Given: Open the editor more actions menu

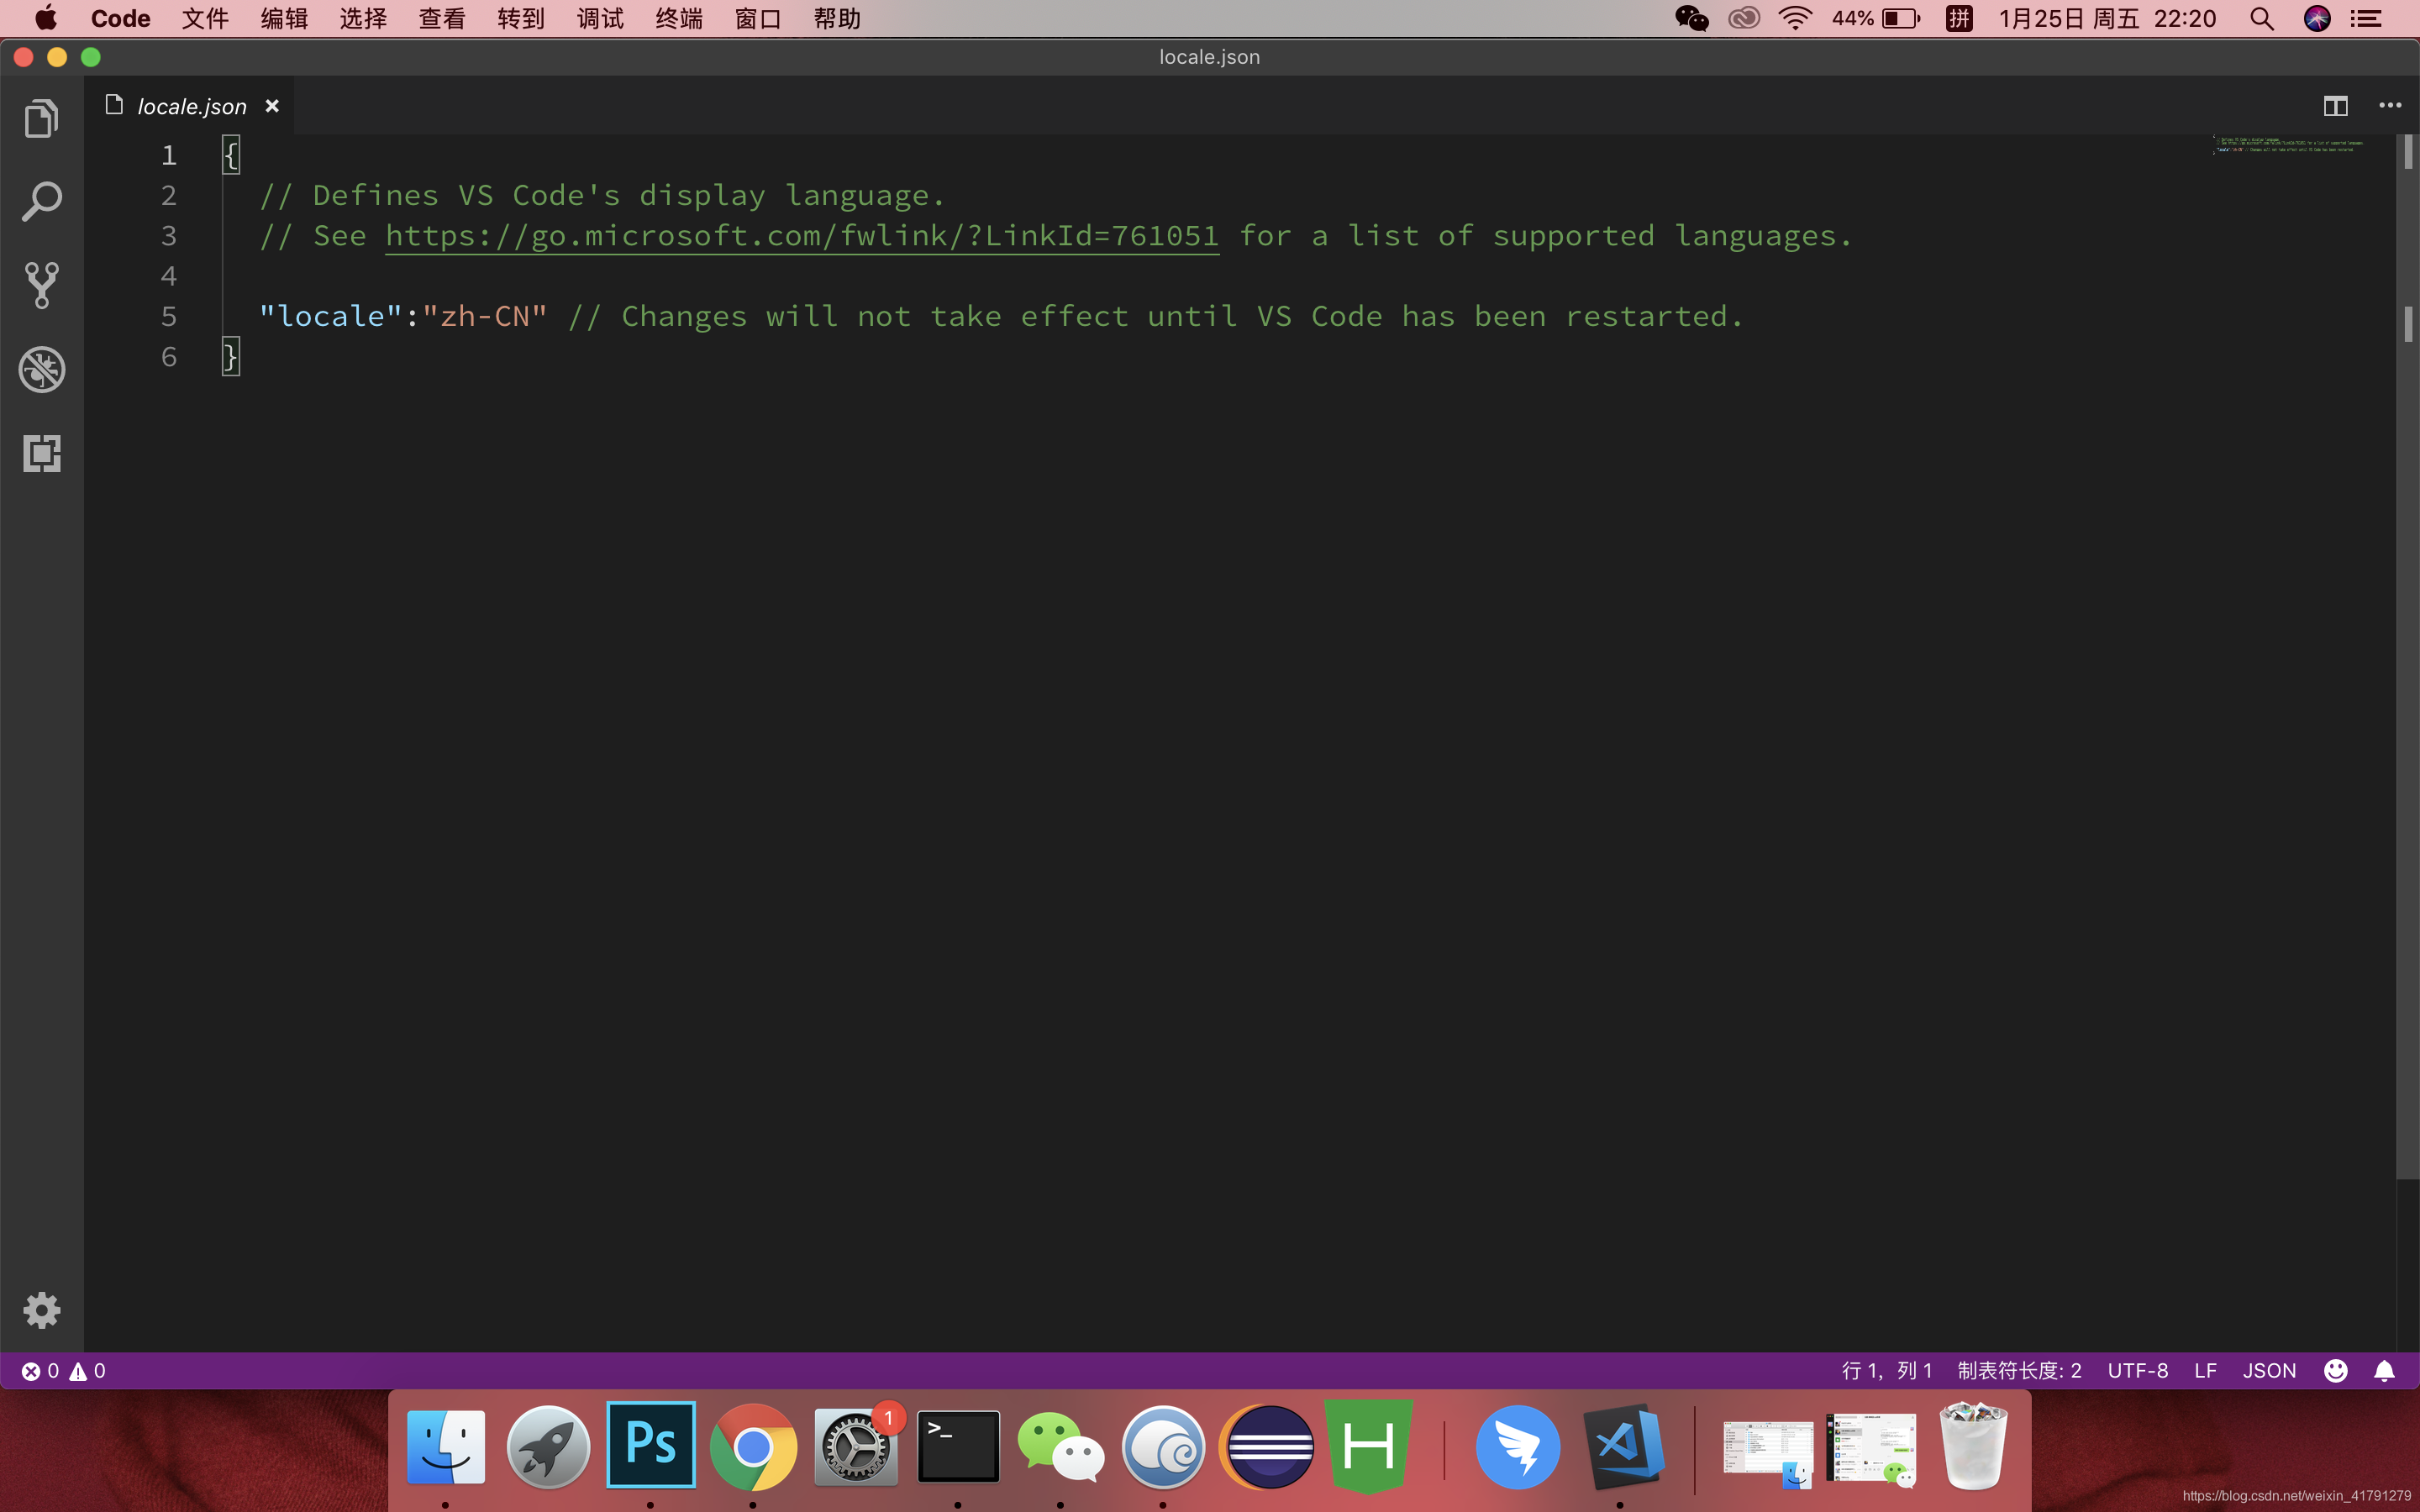Looking at the screenshot, I should [x=2390, y=106].
